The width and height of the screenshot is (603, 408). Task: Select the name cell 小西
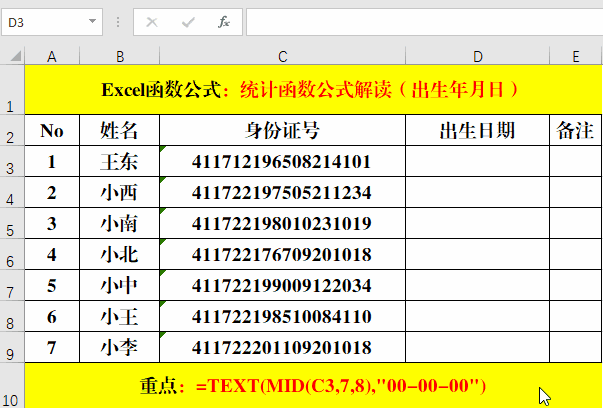coord(120,192)
